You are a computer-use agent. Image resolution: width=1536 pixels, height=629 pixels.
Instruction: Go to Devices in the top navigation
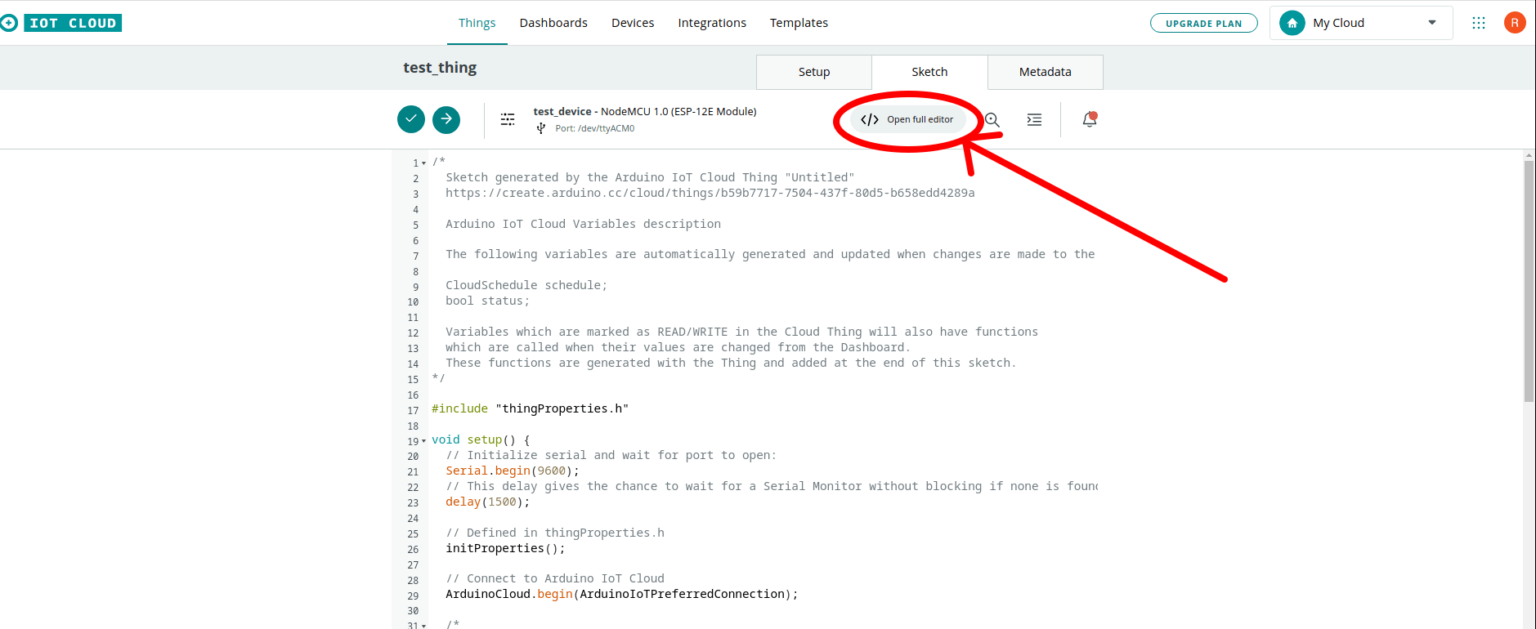632,23
